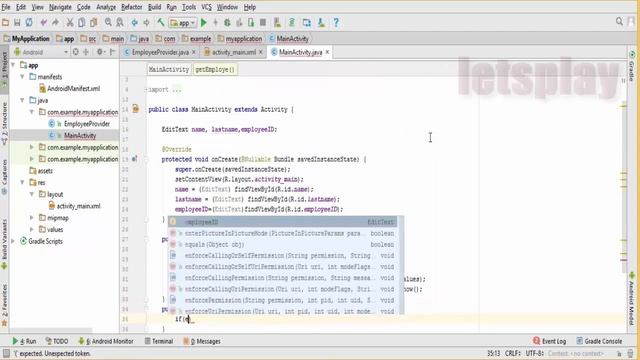This screenshot has width=640, height=360.
Task: Open the Terminal tool window
Action: tap(159, 341)
